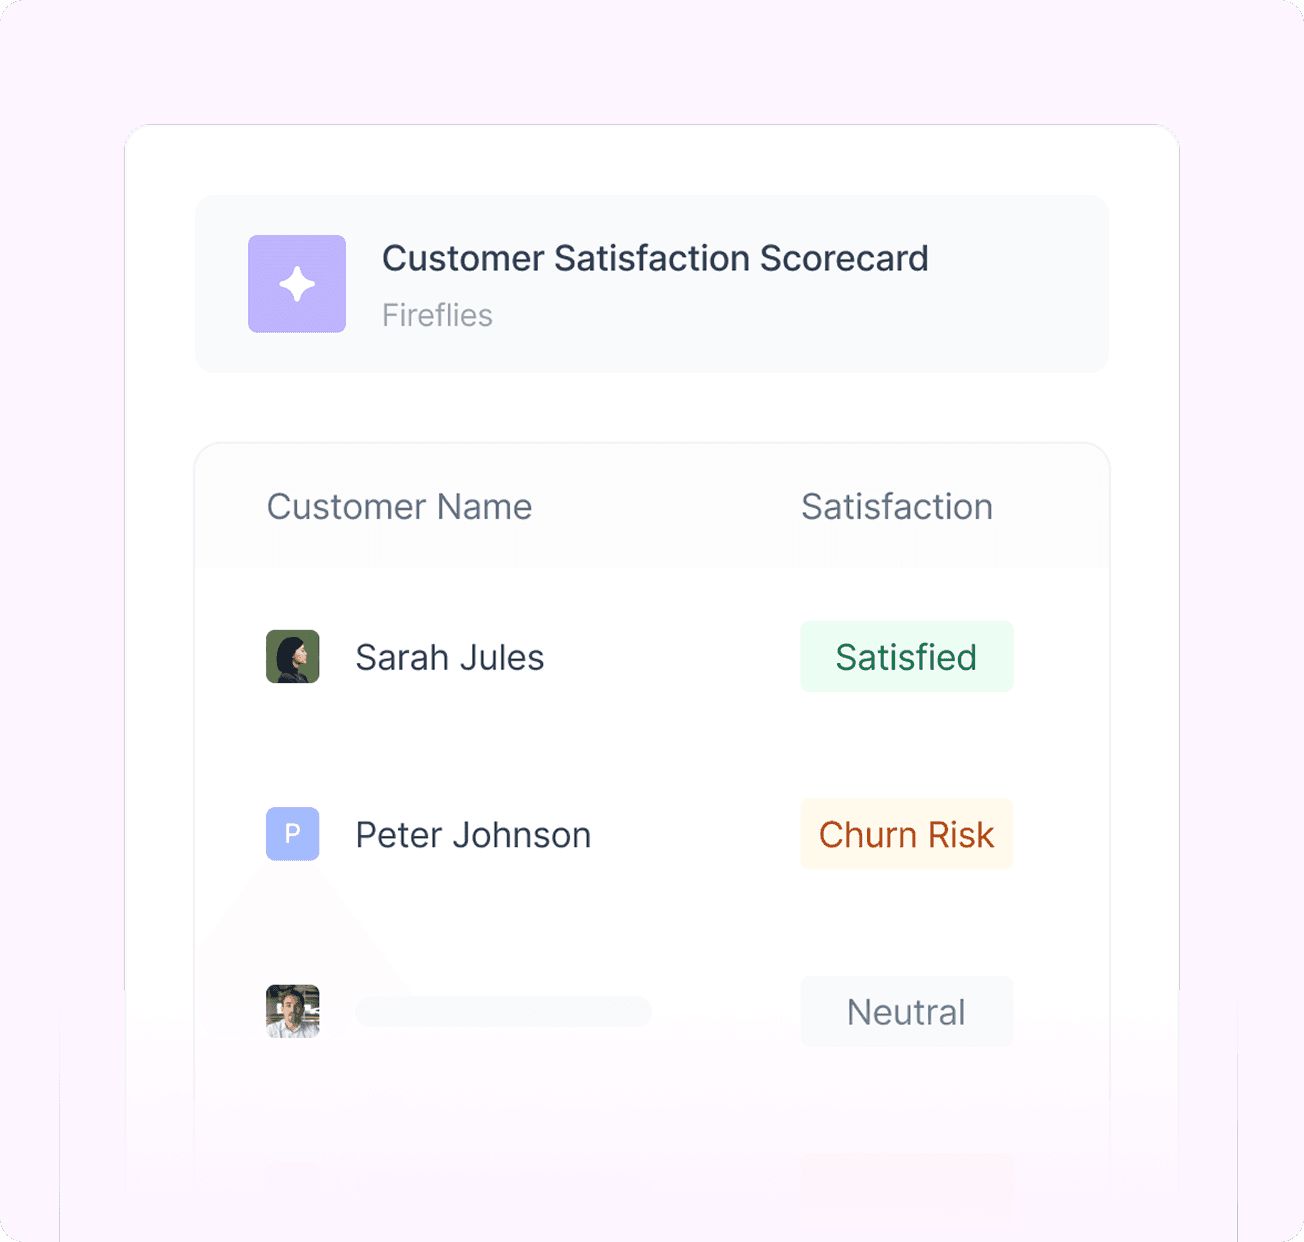Select the Peter Johnson customer name
This screenshot has width=1304, height=1242.
[473, 835]
